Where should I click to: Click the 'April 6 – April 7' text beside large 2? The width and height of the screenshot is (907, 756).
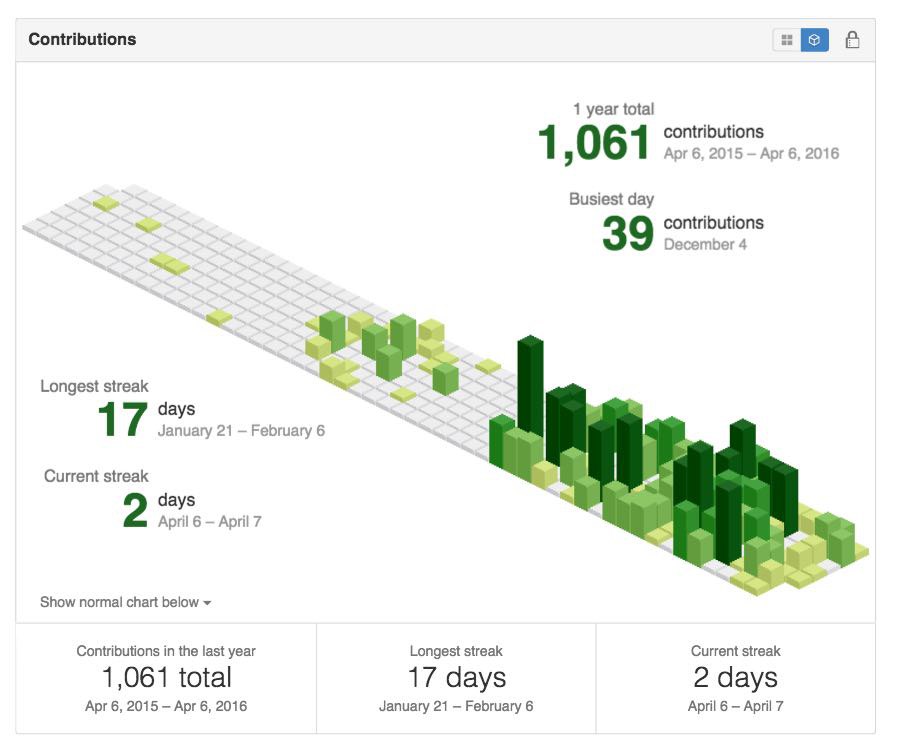pos(209,522)
